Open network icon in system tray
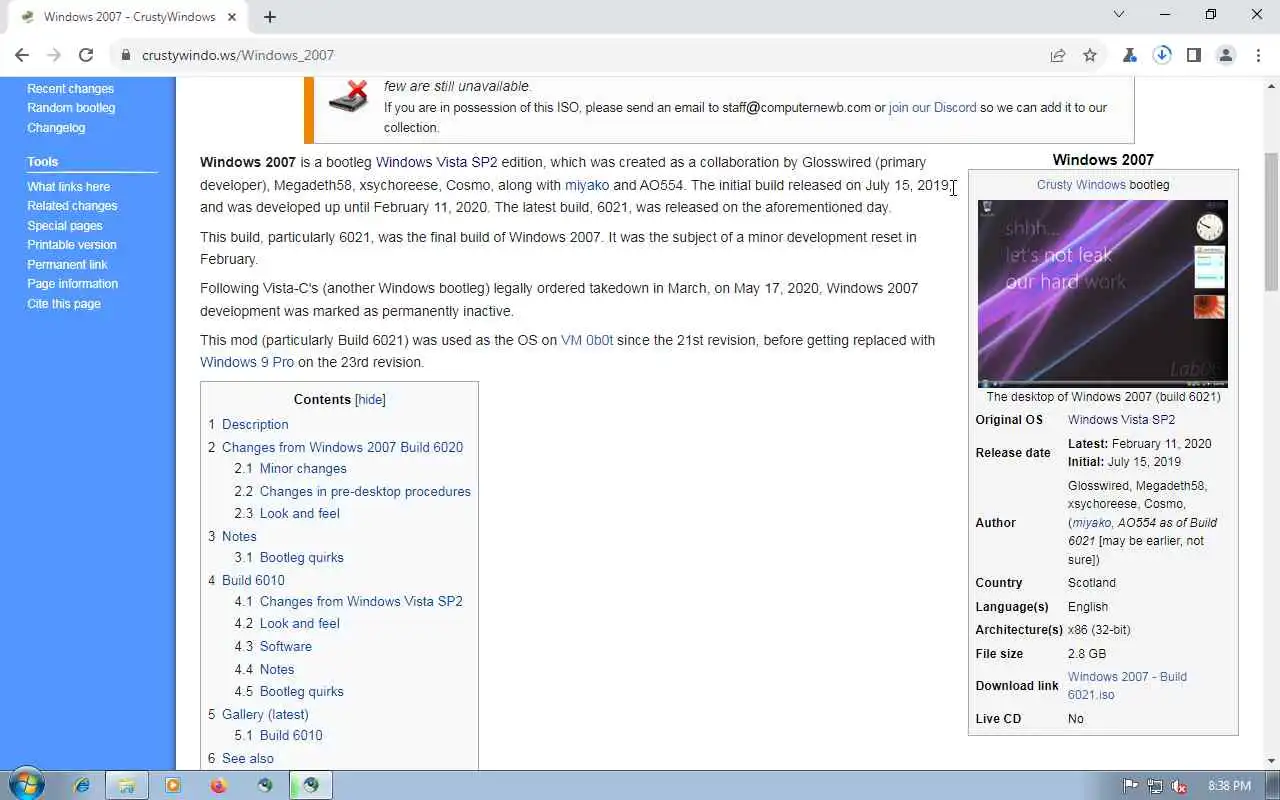 (1155, 786)
